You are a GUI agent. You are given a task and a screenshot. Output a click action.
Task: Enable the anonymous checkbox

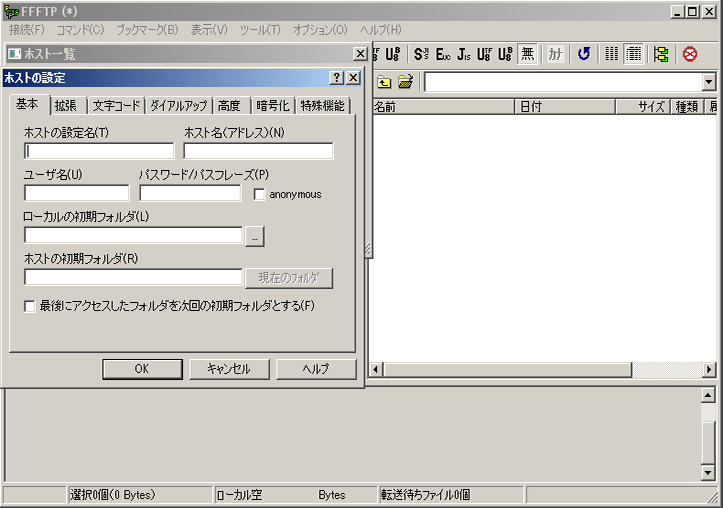(259, 195)
